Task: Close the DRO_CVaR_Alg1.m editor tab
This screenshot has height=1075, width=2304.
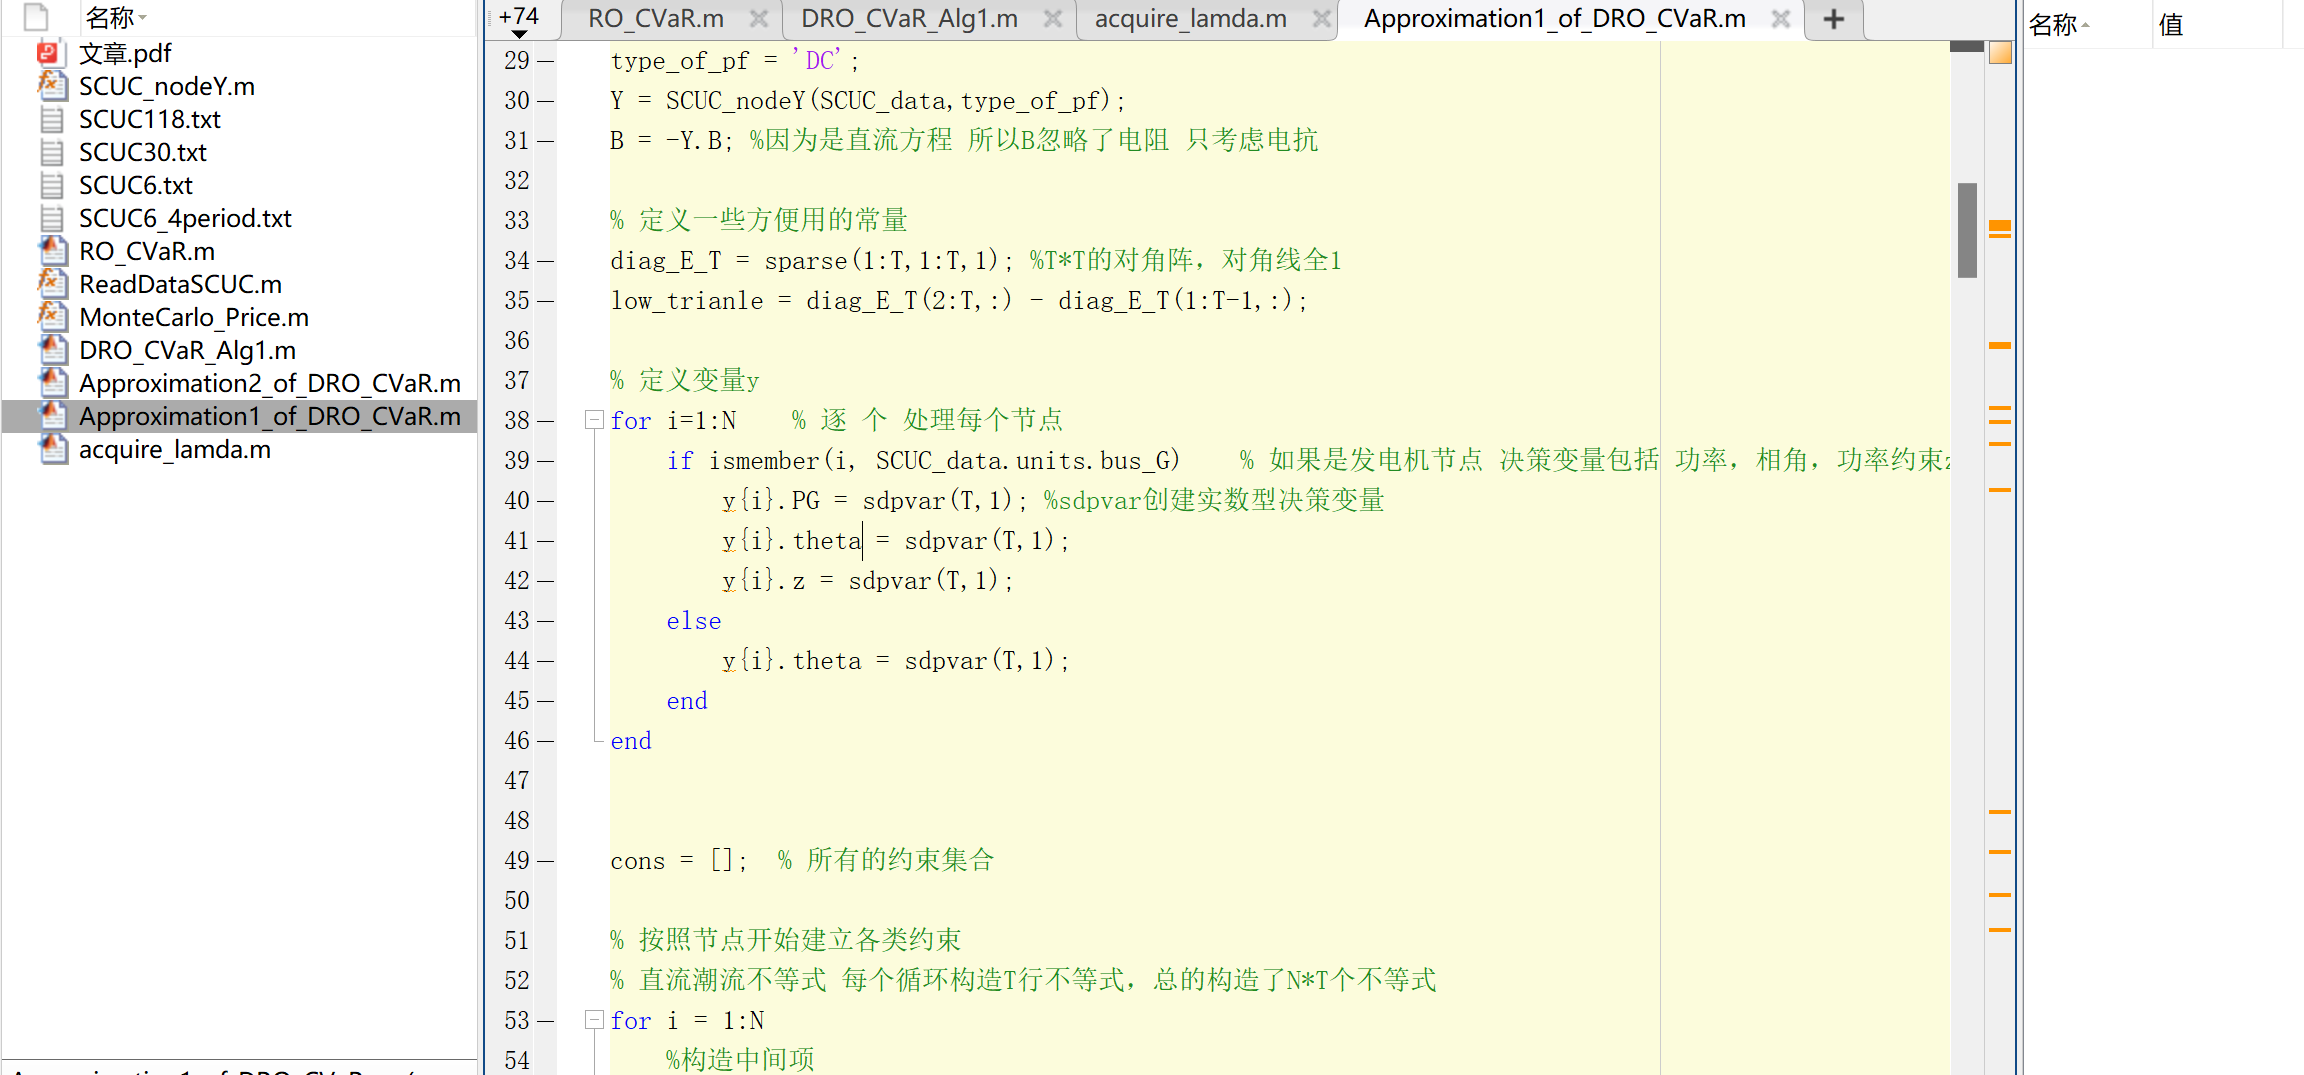Action: click(x=1052, y=19)
